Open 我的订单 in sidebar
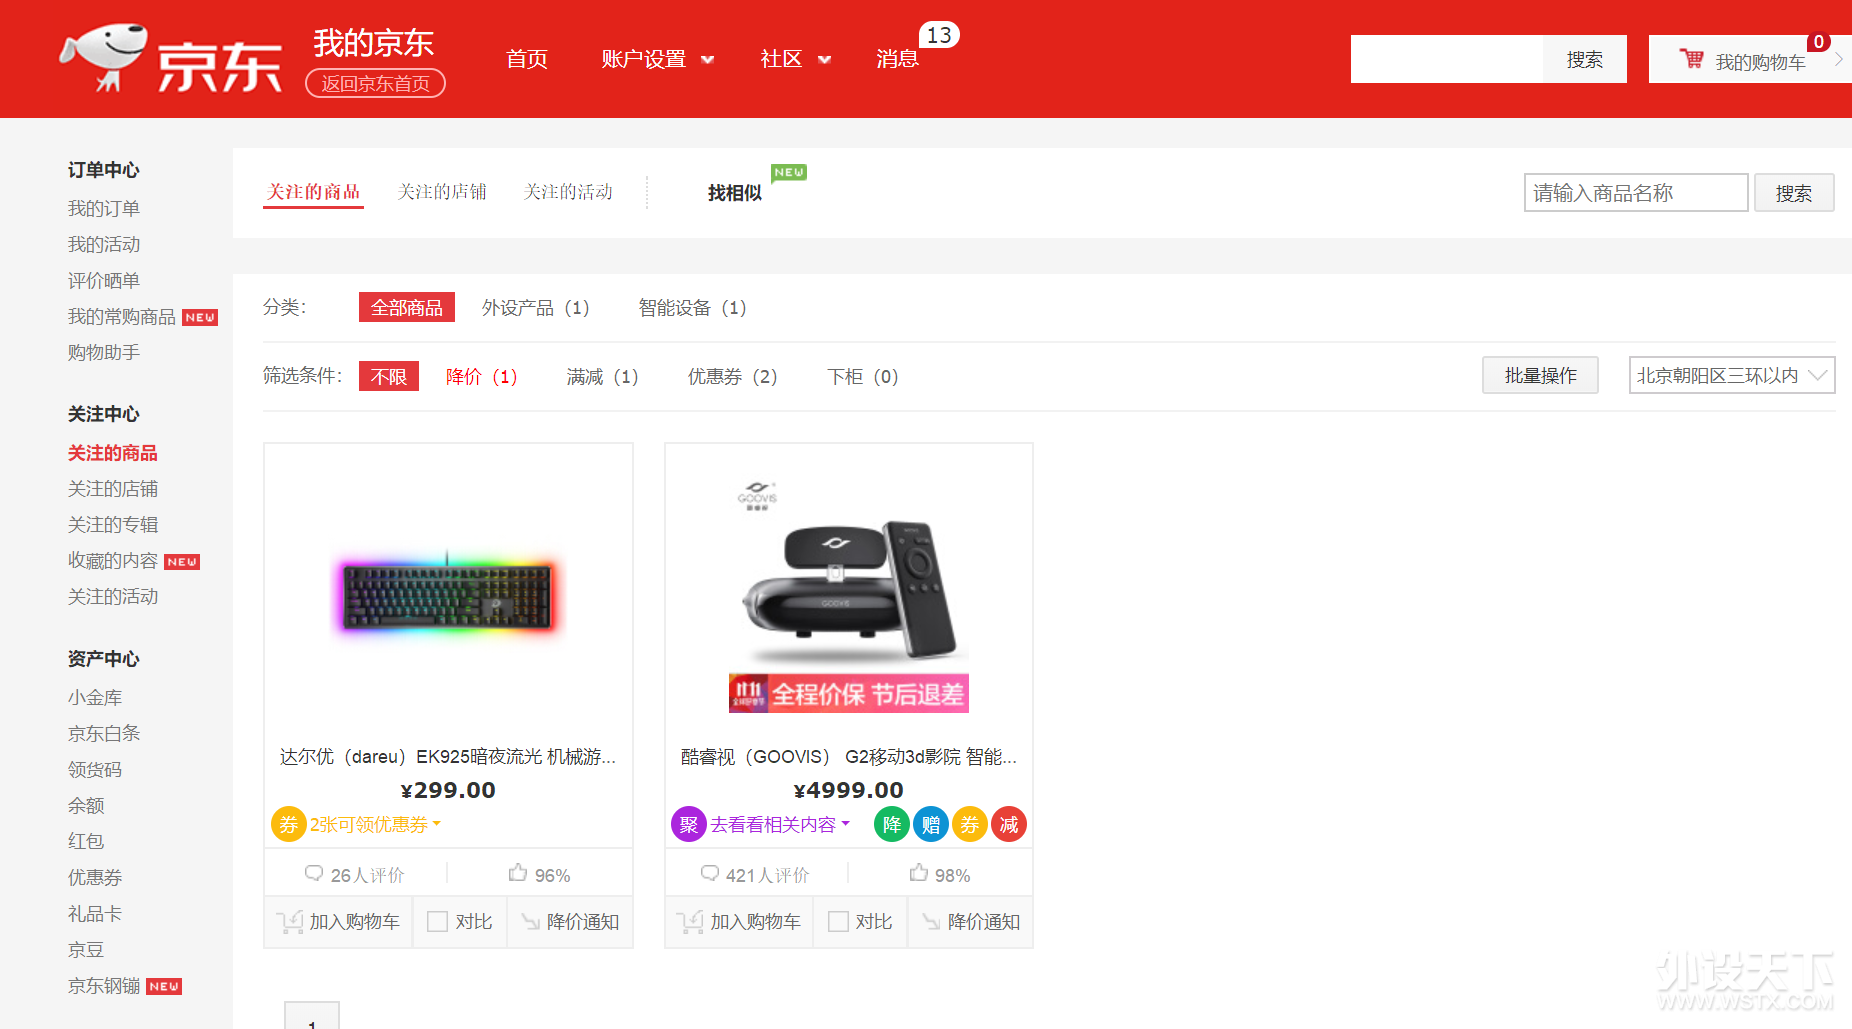Image resolution: width=1852 pixels, height=1029 pixels. tap(104, 208)
